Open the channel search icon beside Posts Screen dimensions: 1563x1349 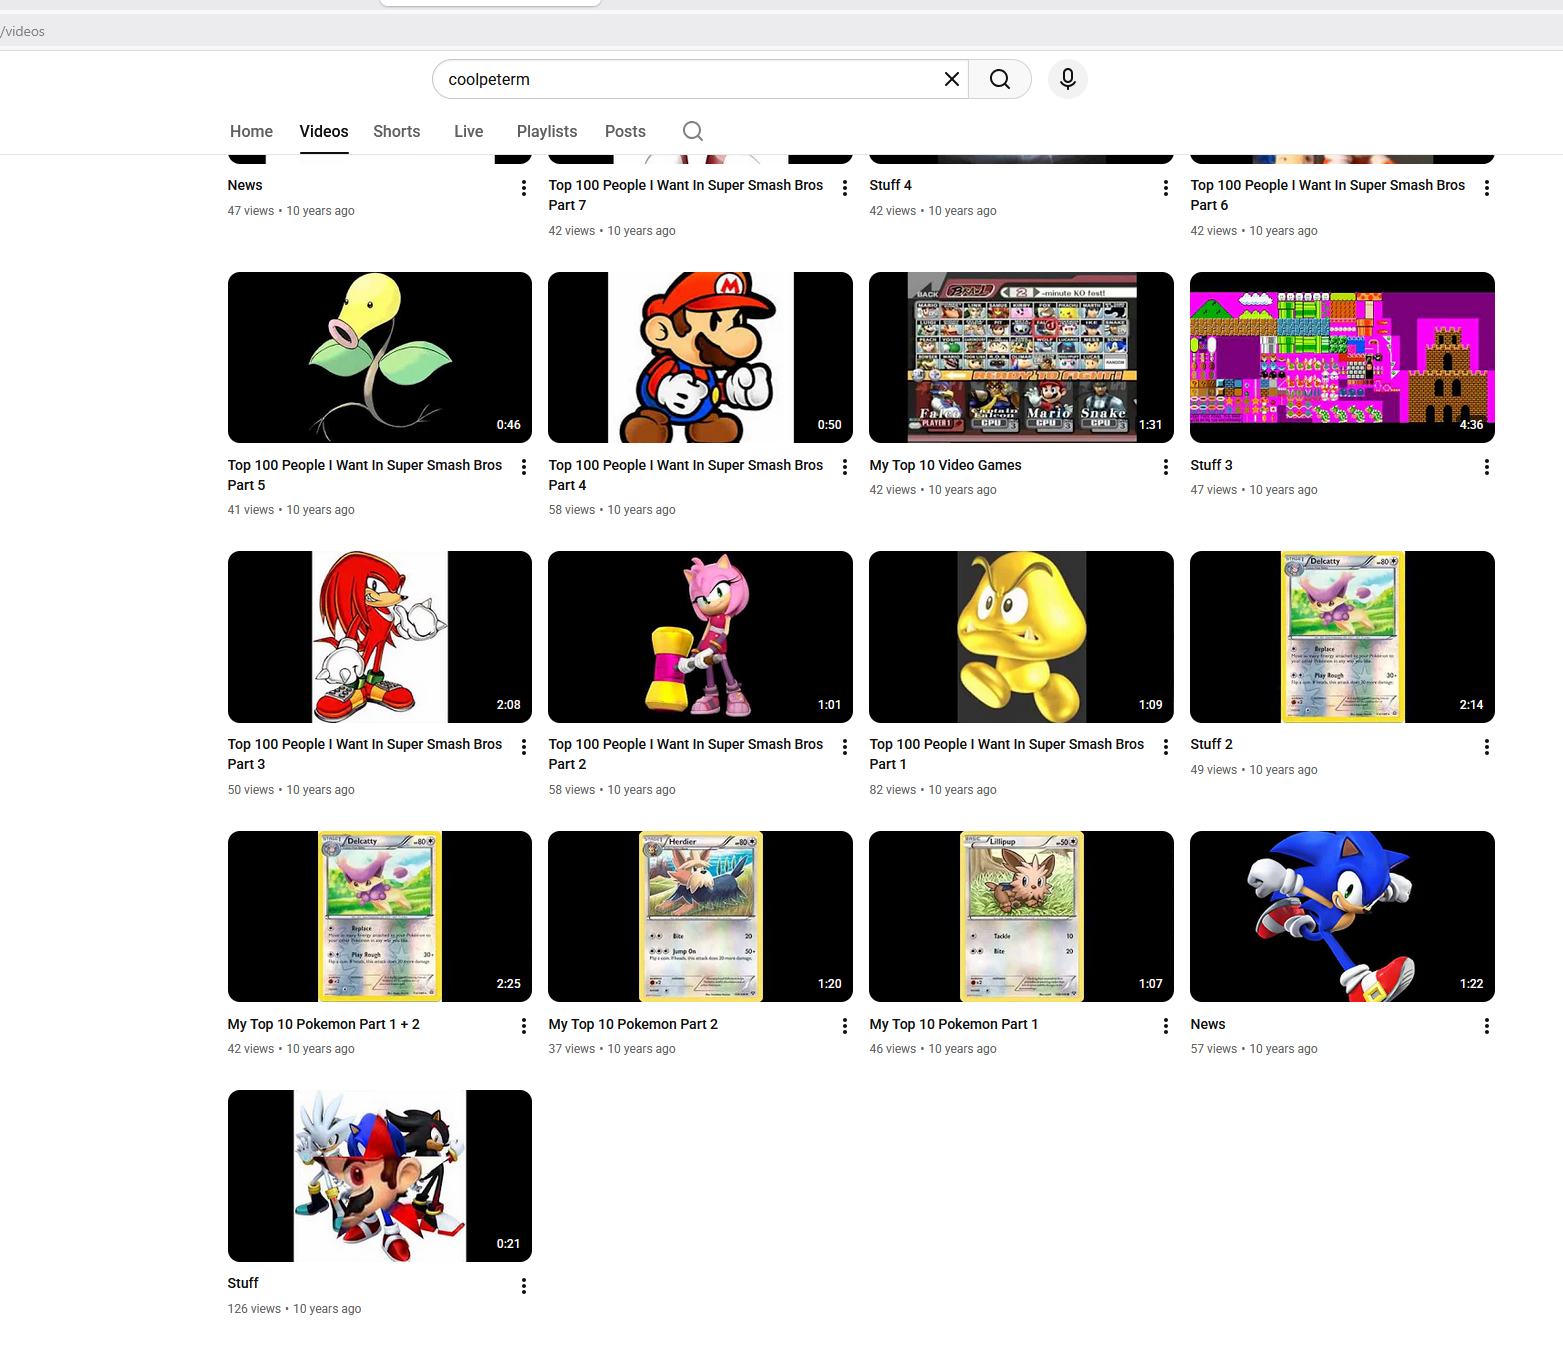(692, 131)
